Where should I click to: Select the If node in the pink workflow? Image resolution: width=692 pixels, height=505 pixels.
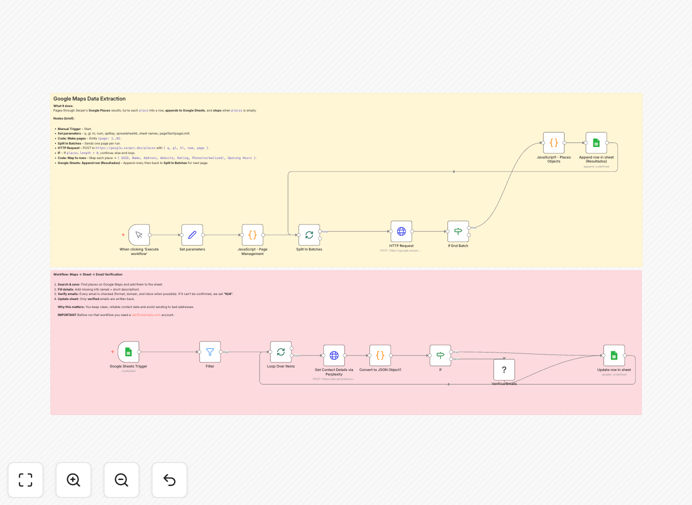coord(440,355)
